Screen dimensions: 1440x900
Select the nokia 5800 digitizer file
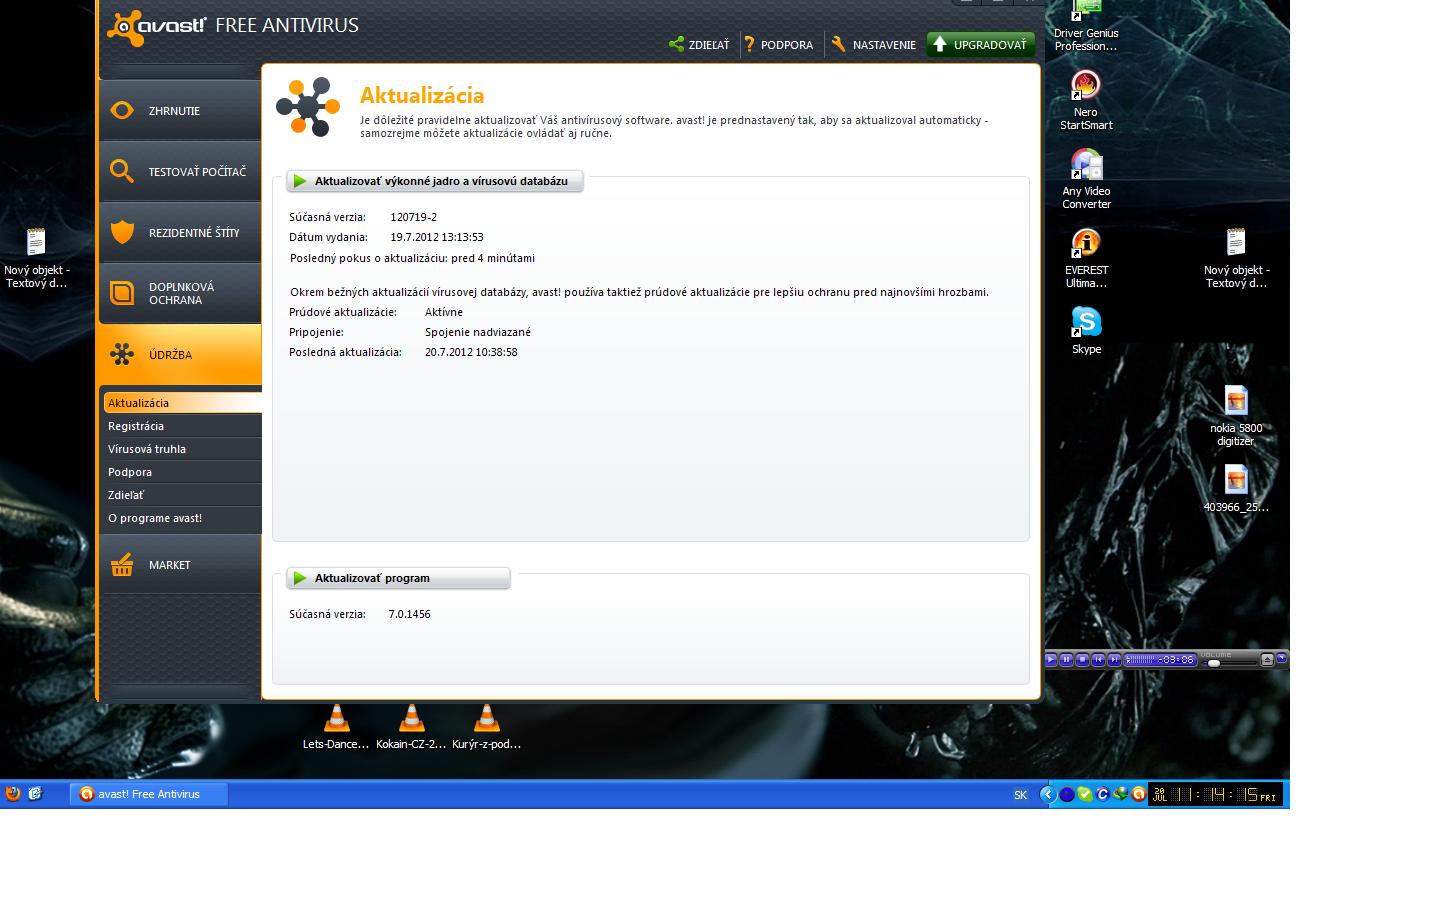pyautogui.click(x=1236, y=416)
